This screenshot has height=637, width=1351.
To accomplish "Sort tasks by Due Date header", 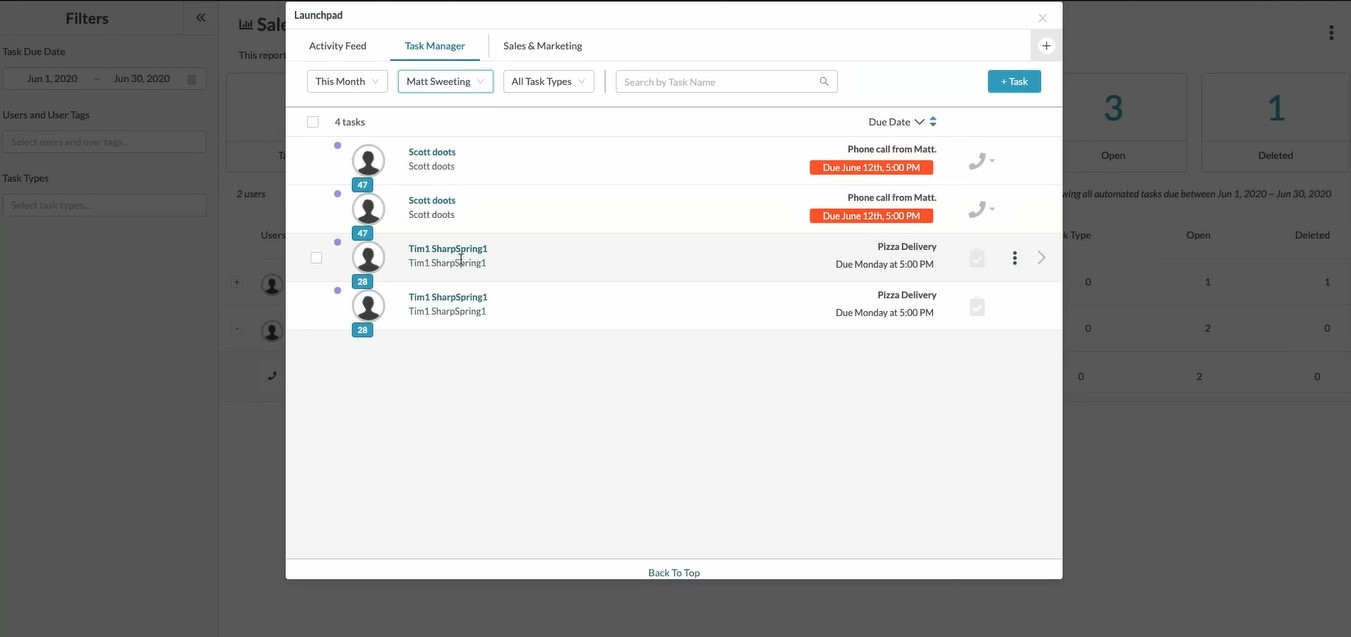I will click(x=889, y=122).
